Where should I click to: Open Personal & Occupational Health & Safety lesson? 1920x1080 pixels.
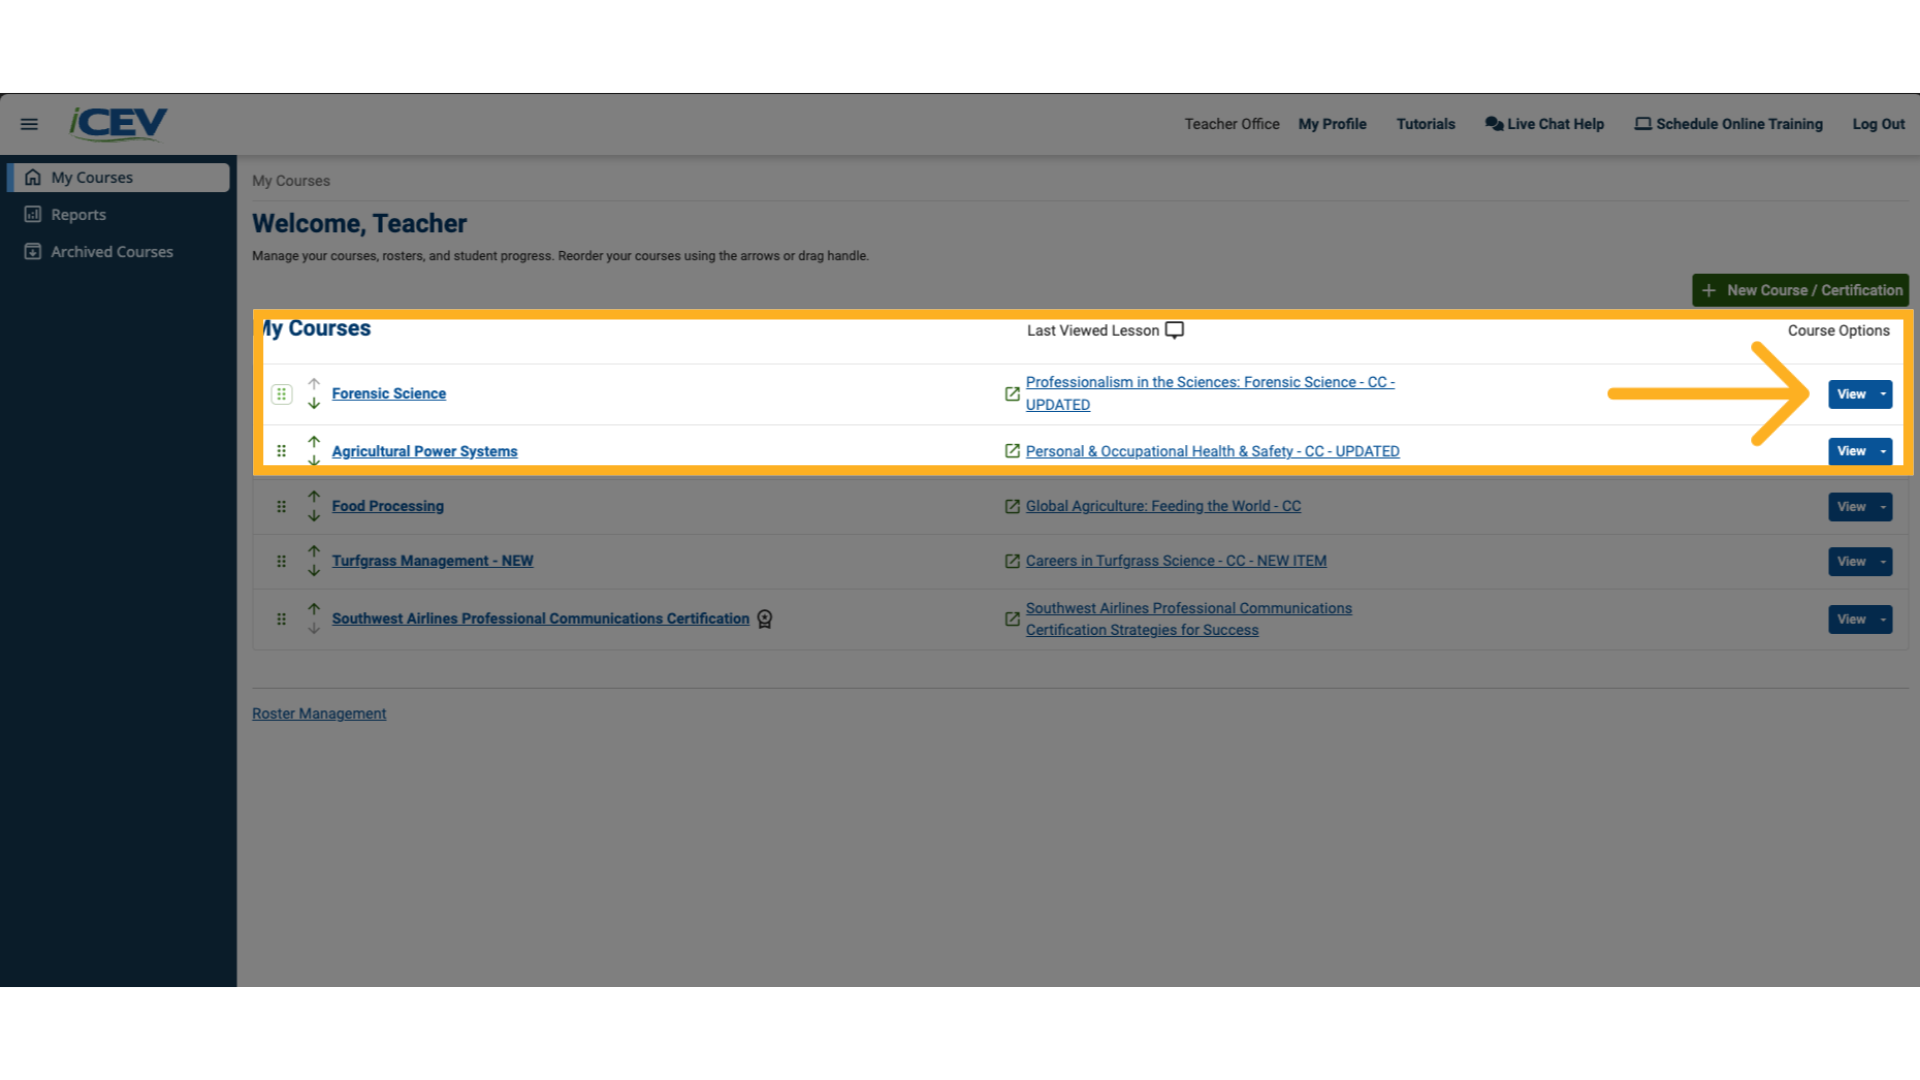(x=1213, y=451)
